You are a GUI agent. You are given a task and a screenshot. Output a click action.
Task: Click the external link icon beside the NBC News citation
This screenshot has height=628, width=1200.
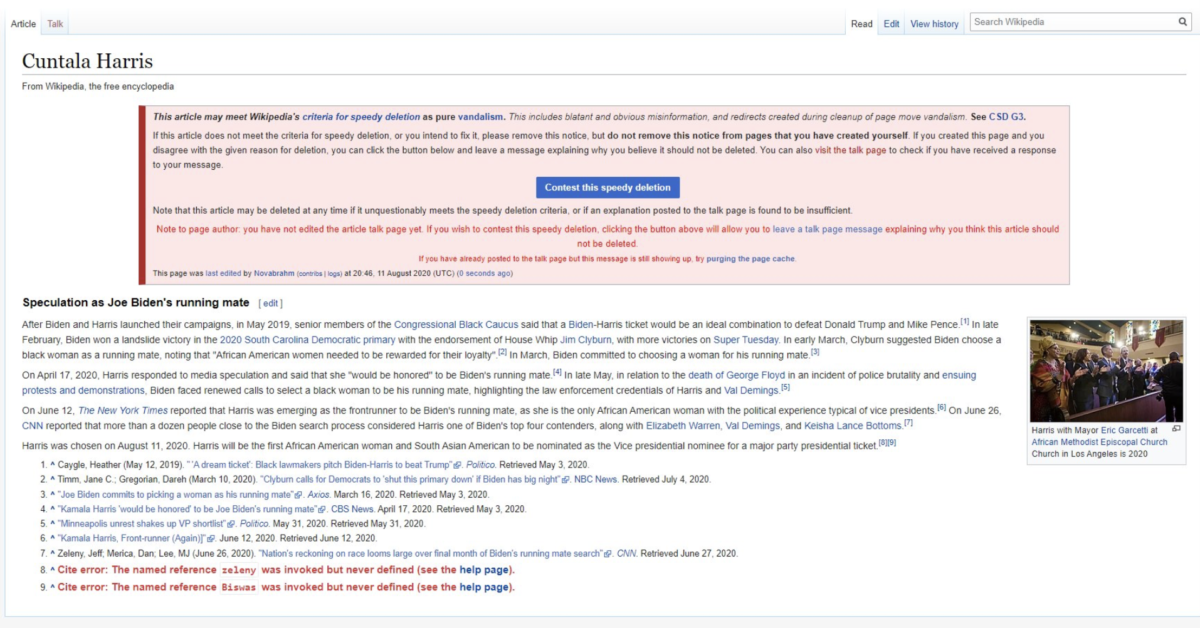click(x=564, y=478)
